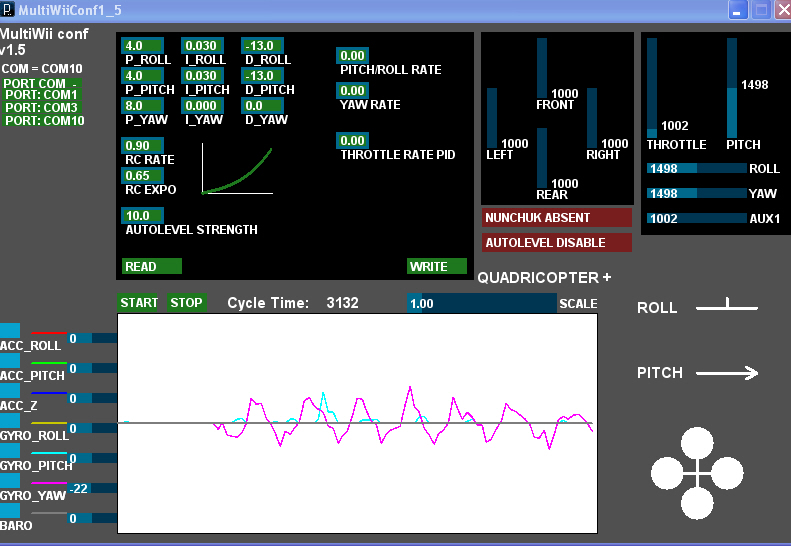
Task: Click the ROLL horizontal RC slider
Action: pyautogui.click(x=697, y=168)
